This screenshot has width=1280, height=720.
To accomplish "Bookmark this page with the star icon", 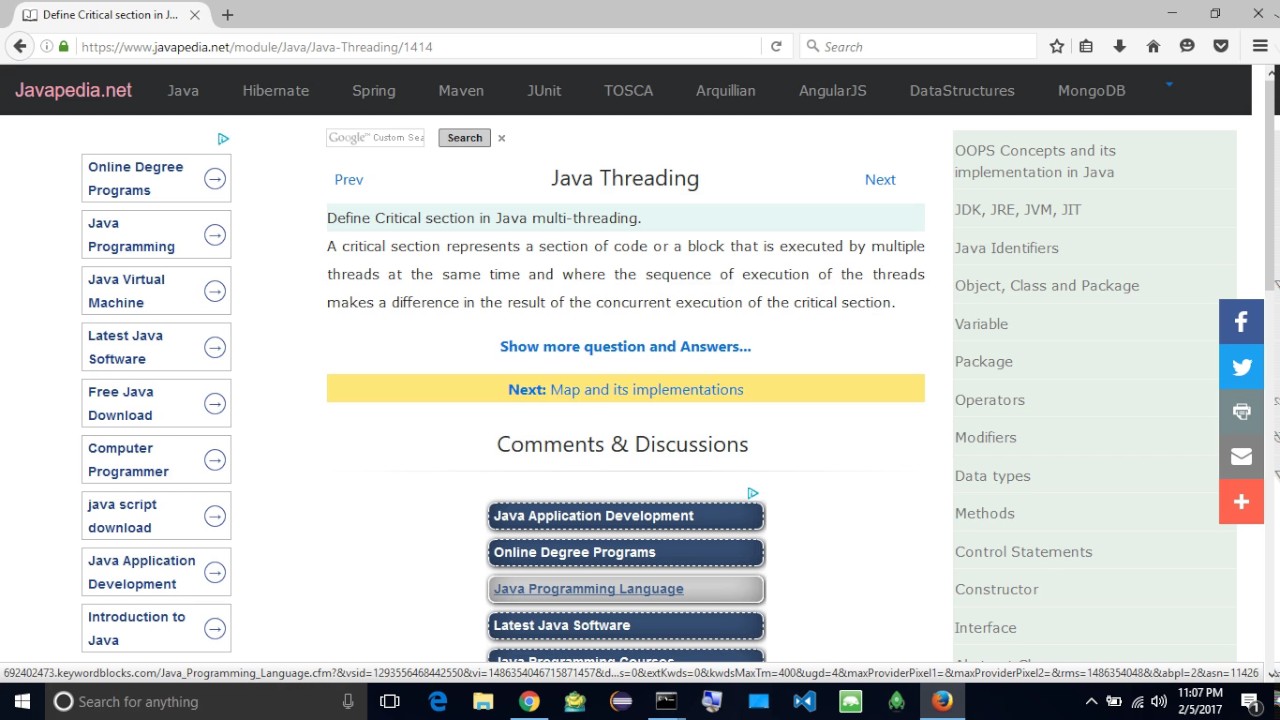I will click(x=1057, y=46).
